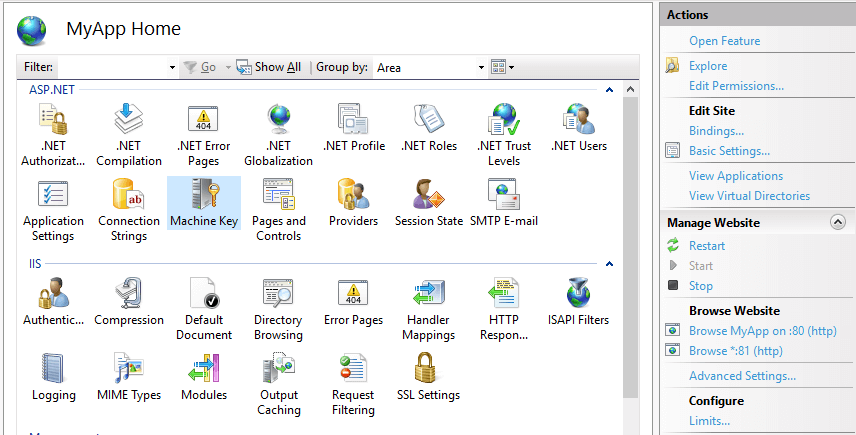Open the site Bindings link
The height and width of the screenshot is (435, 856).
click(716, 131)
